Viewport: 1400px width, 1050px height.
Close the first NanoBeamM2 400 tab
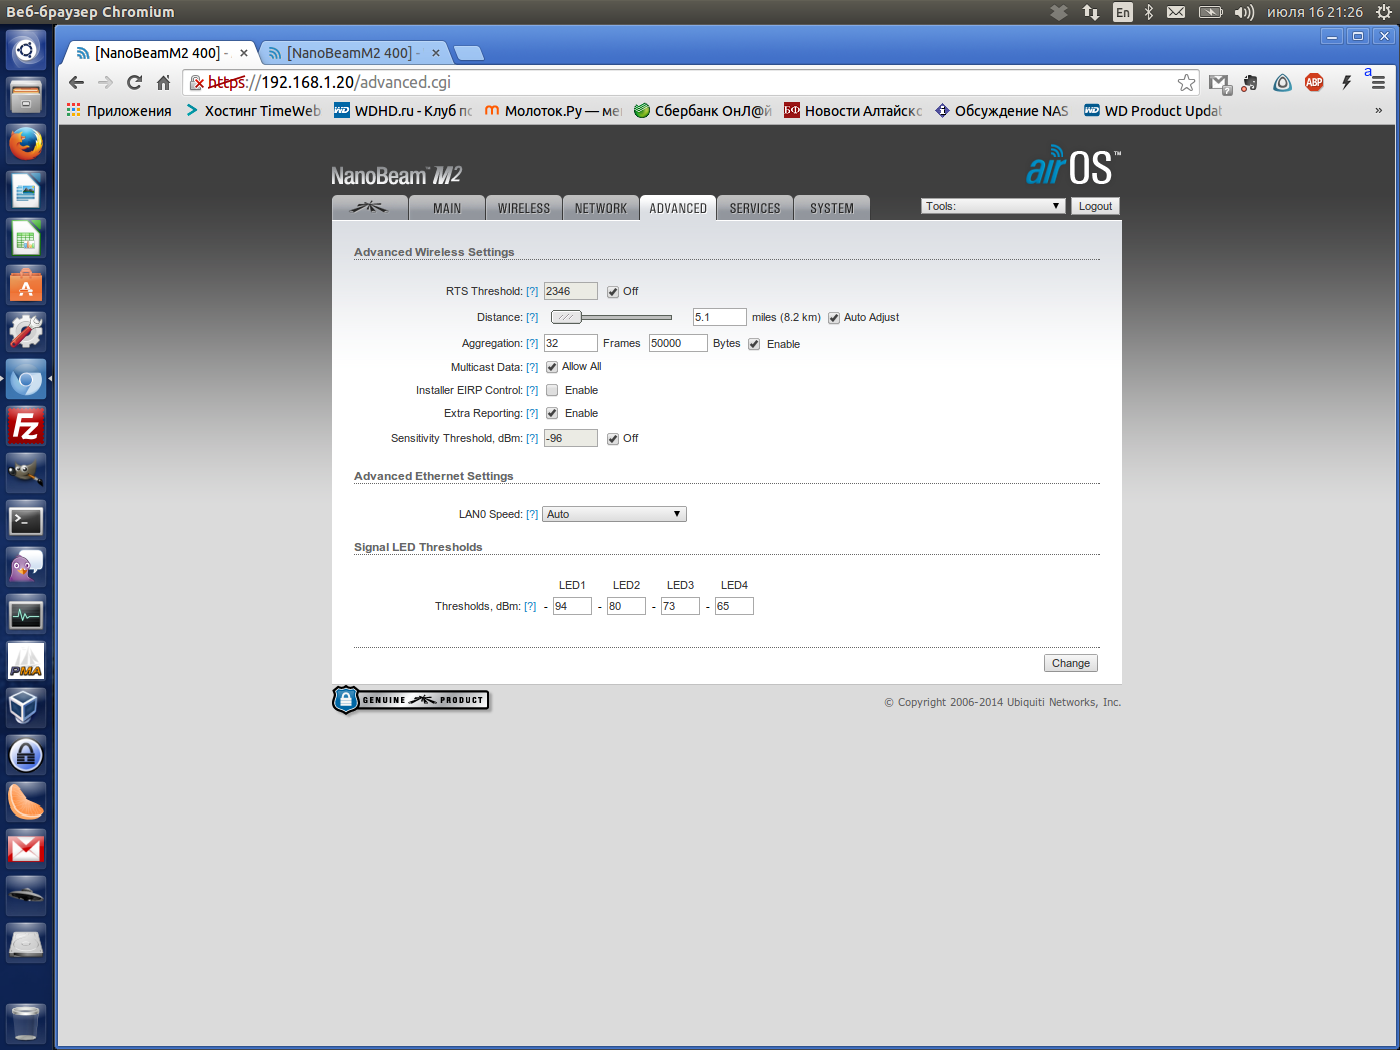244,53
